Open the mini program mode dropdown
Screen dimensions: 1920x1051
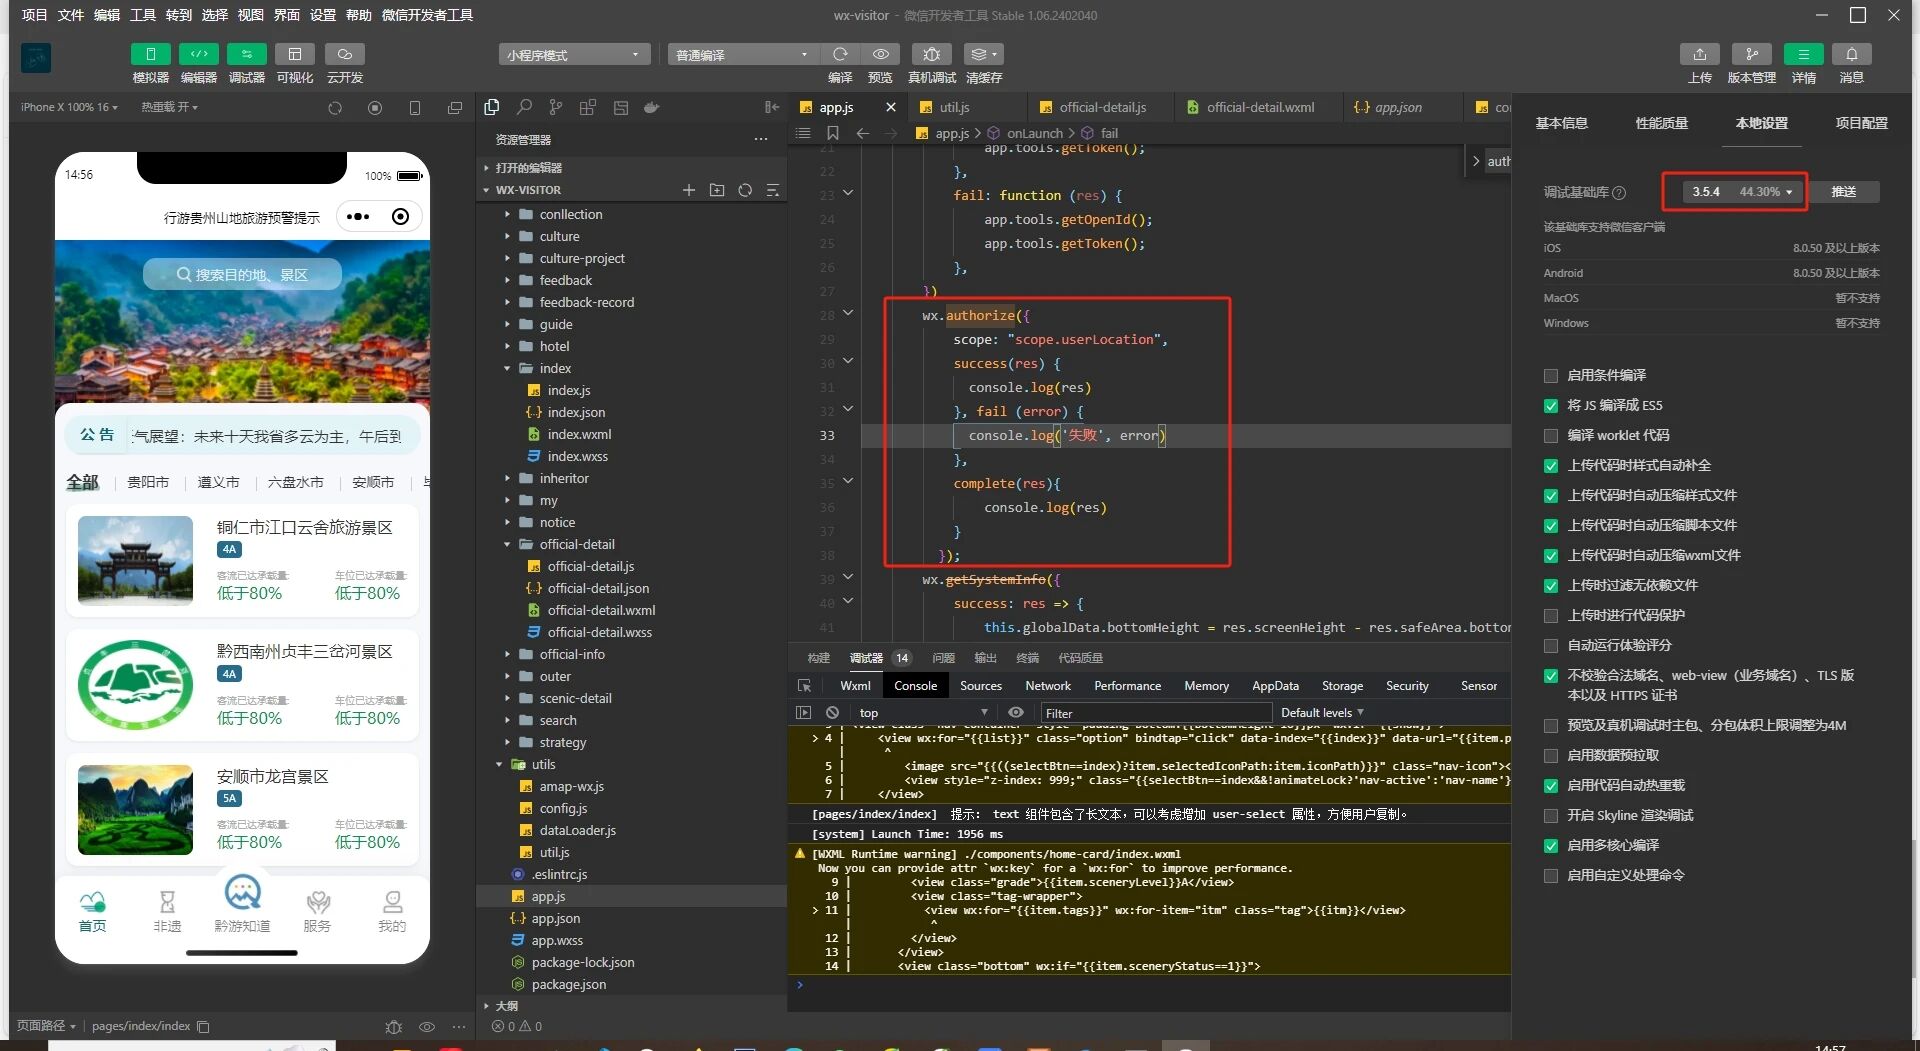pyautogui.click(x=573, y=55)
